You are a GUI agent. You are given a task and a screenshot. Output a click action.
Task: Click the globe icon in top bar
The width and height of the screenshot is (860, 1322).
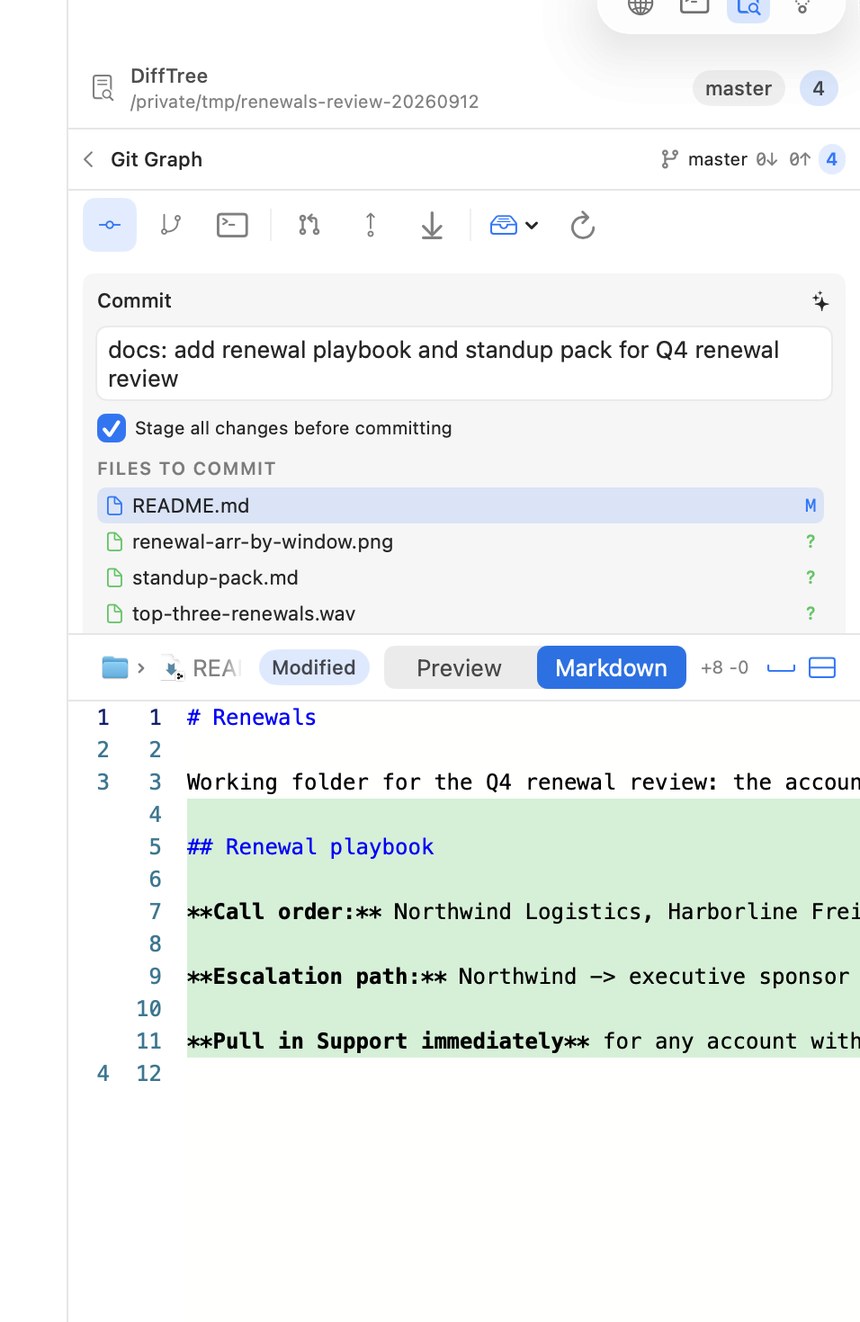click(x=640, y=7)
